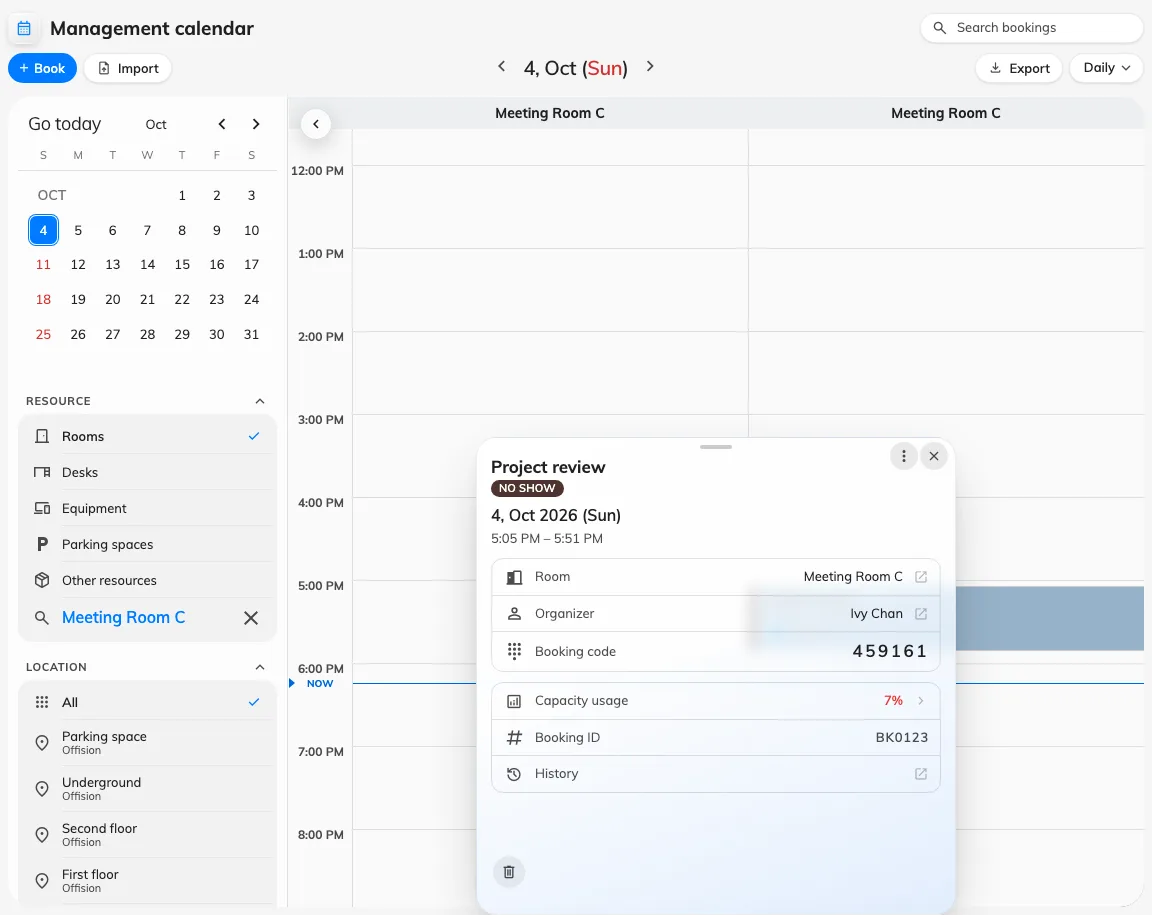
Task: Click the Rooms door icon in sidebar
Action: tap(42, 437)
